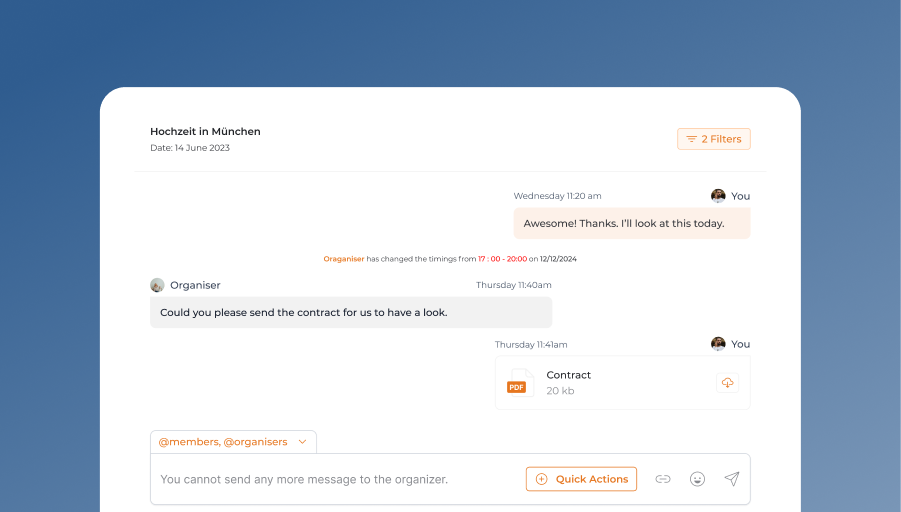Click the PDF file icon for Contract
The image size is (901, 512).
pos(520,383)
